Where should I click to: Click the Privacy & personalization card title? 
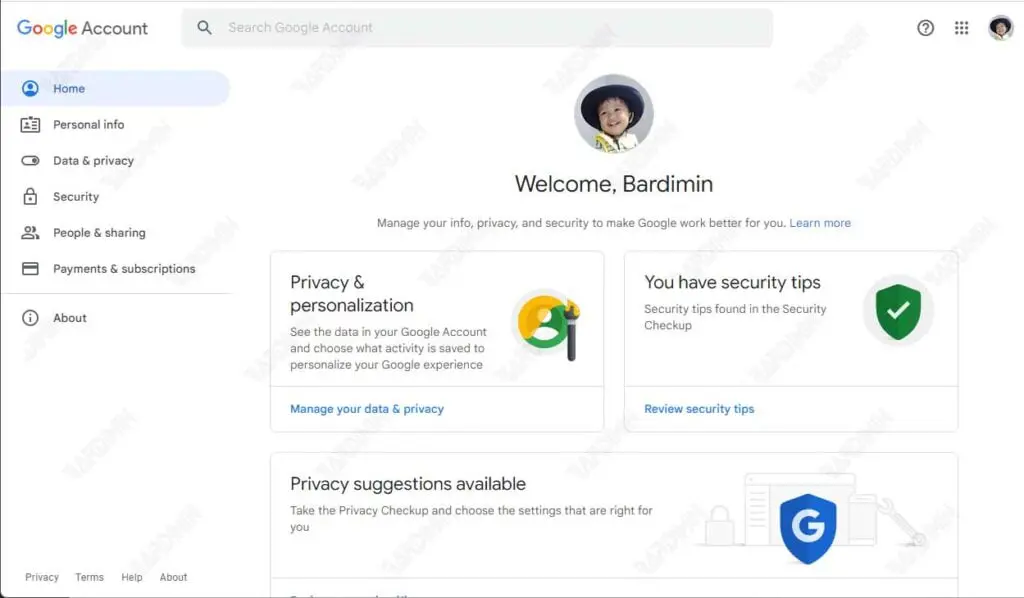coord(352,294)
